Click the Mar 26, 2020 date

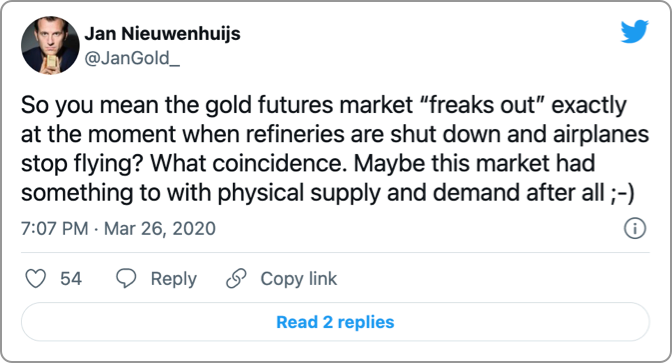(160, 228)
